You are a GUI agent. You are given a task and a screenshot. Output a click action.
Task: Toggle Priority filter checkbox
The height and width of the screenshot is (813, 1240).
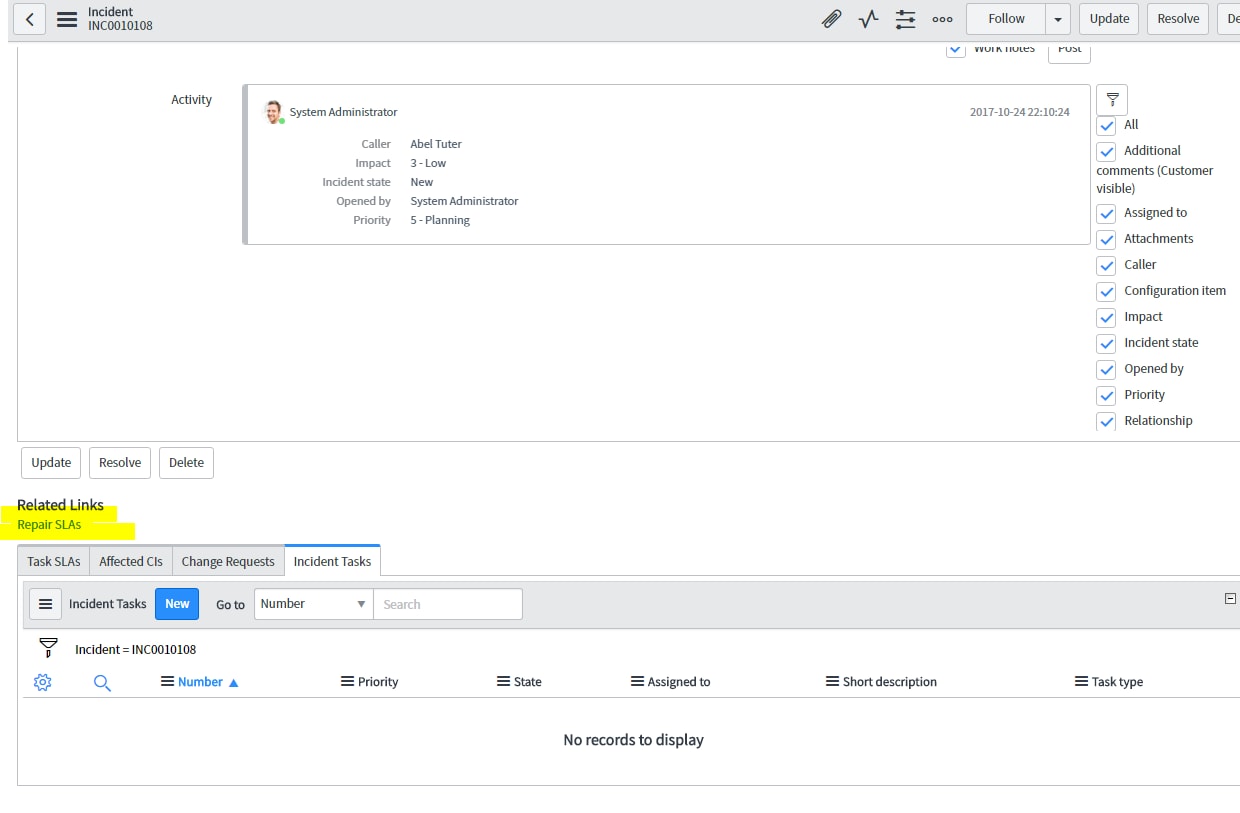point(1106,396)
